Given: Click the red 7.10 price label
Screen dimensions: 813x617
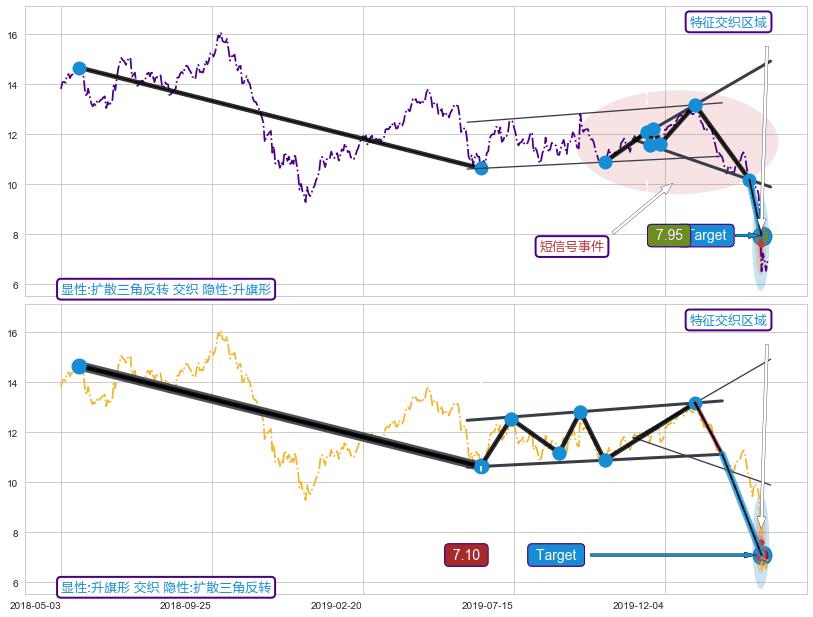Looking at the screenshot, I should click(465, 555).
